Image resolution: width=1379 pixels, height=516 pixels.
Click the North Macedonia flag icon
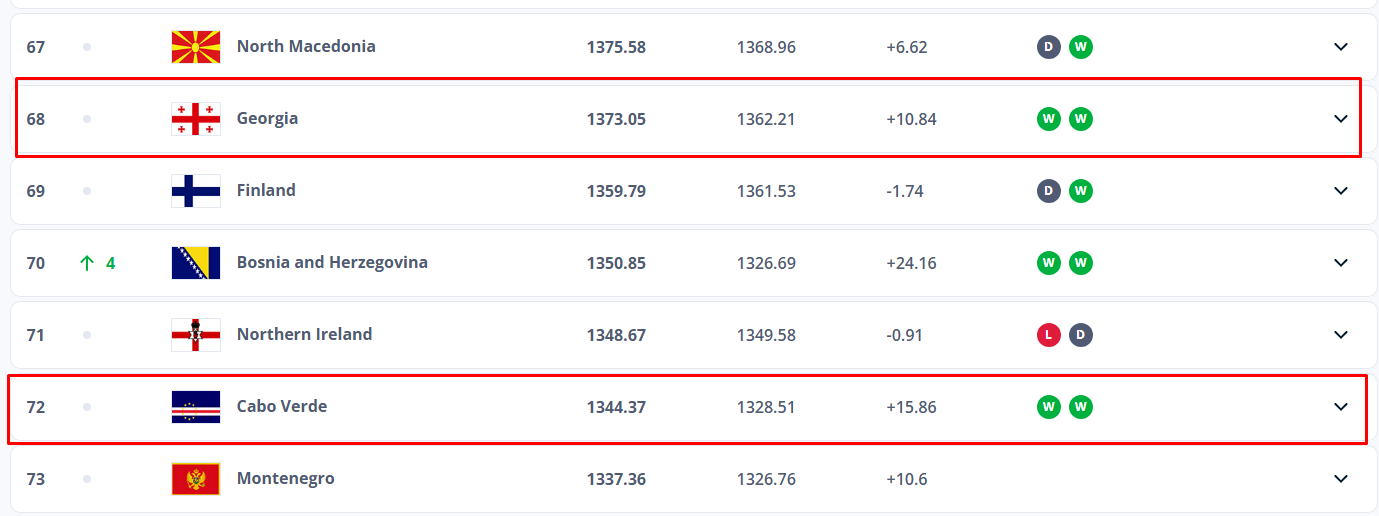[x=196, y=47]
